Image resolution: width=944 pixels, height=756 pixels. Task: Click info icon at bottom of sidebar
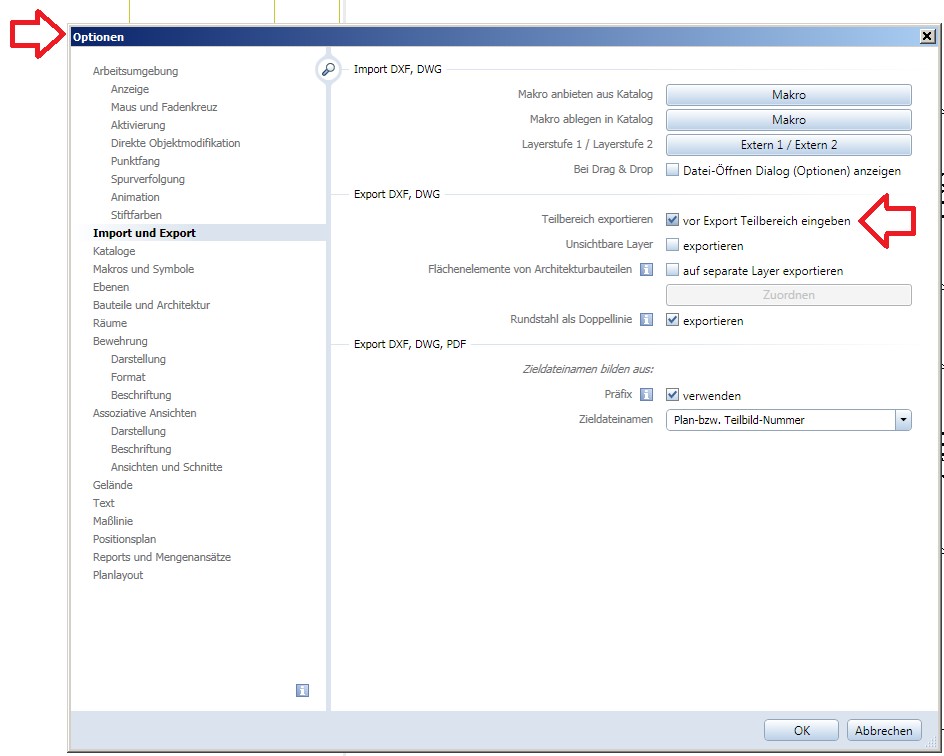coord(302,690)
